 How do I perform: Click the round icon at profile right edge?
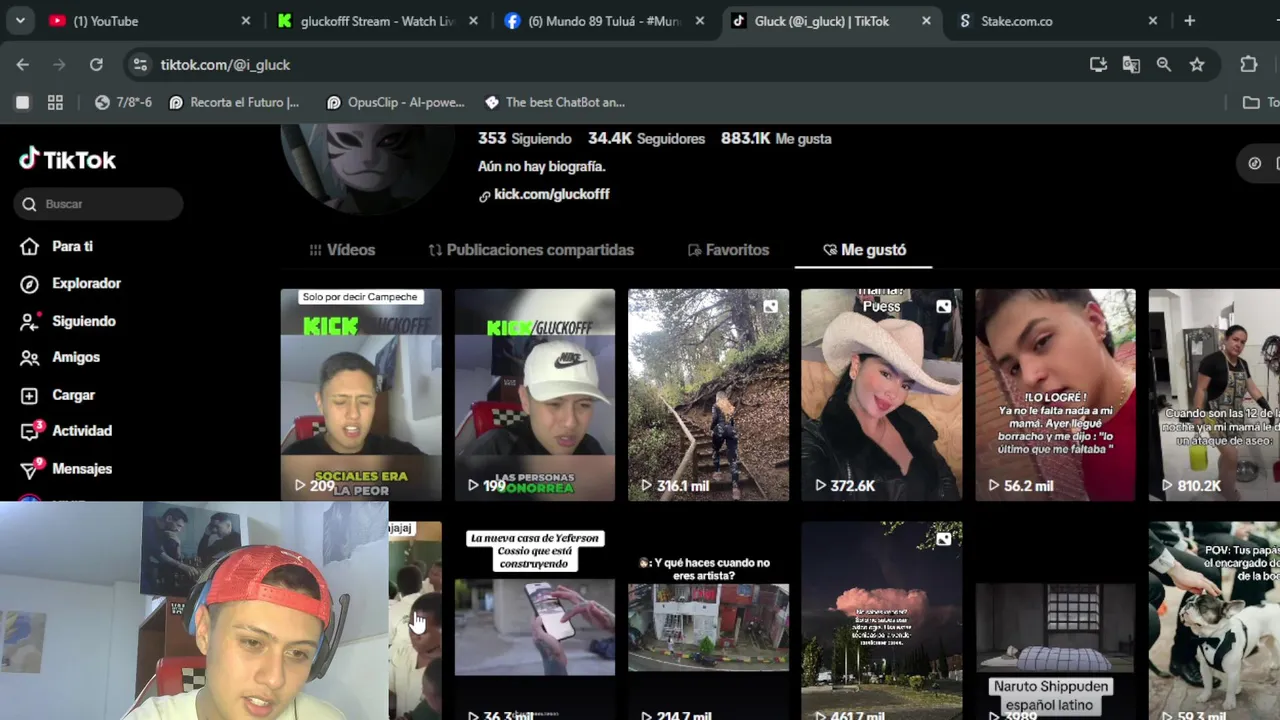click(1255, 163)
